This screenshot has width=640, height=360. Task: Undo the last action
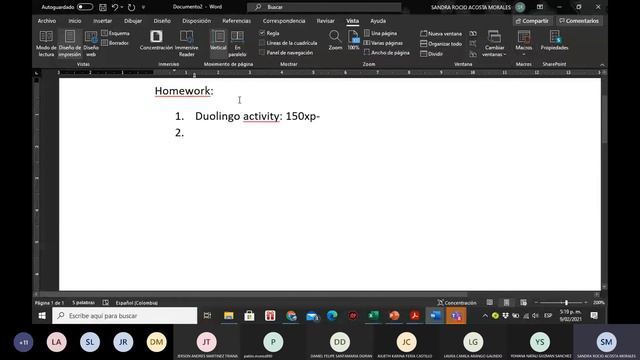115,7
